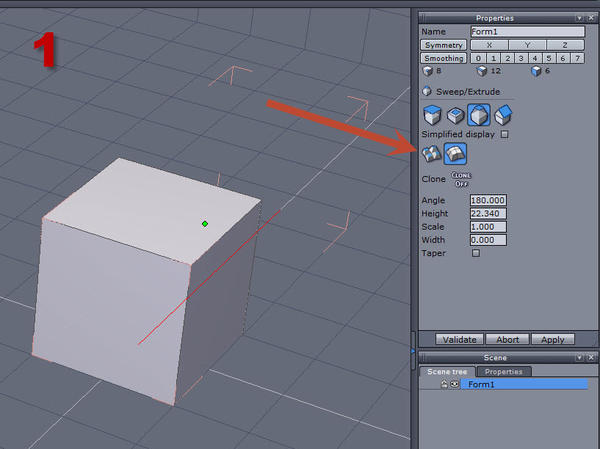Enable the Simplified display checkbox
This screenshot has height=449, width=600.
tap(505, 134)
